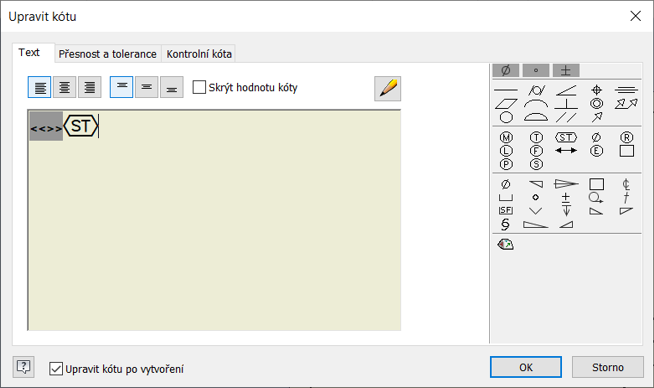Viewport: 654px width, 388px height.
Task: Launch text formatting with pencil button
Action: [387, 88]
